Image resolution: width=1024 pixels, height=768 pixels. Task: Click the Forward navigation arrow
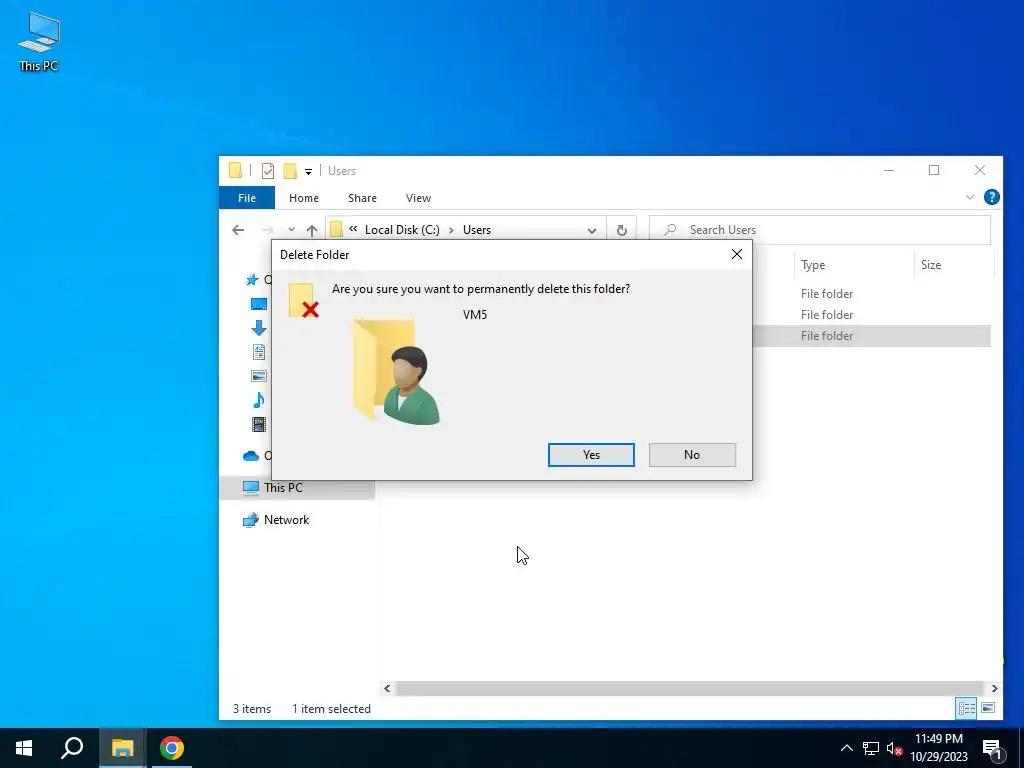tap(268, 230)
